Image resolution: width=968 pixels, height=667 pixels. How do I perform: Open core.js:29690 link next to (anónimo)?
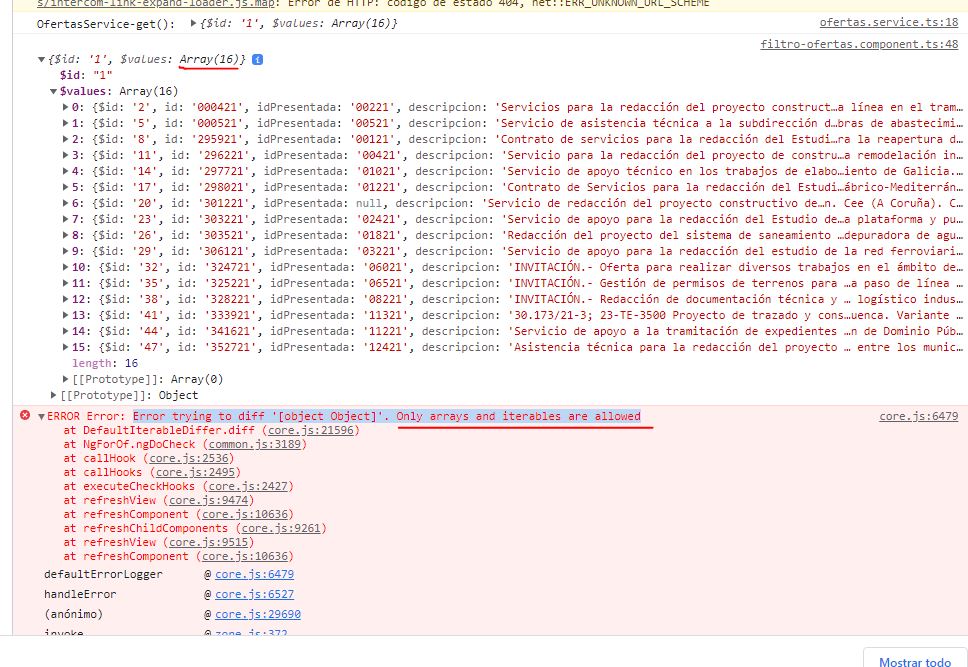(x=258, y=615)
